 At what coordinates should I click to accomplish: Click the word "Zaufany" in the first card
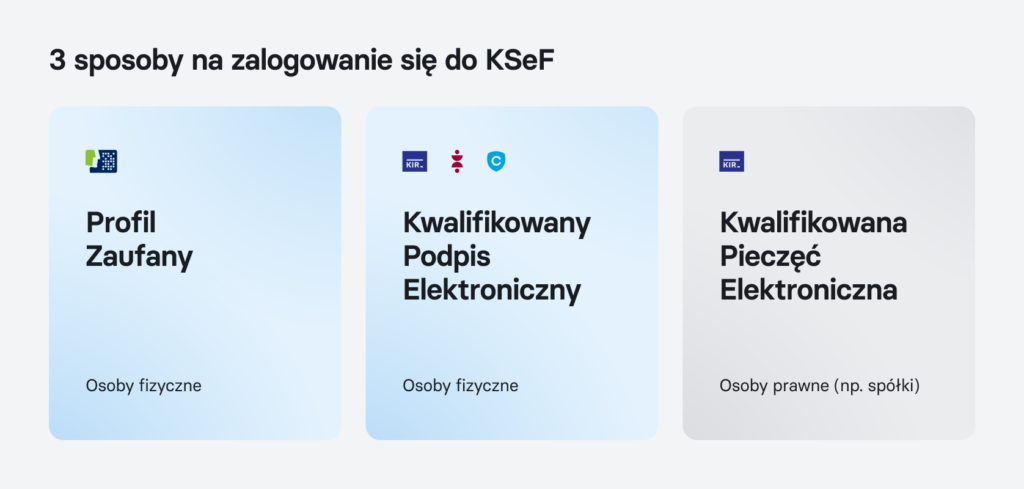139,256
